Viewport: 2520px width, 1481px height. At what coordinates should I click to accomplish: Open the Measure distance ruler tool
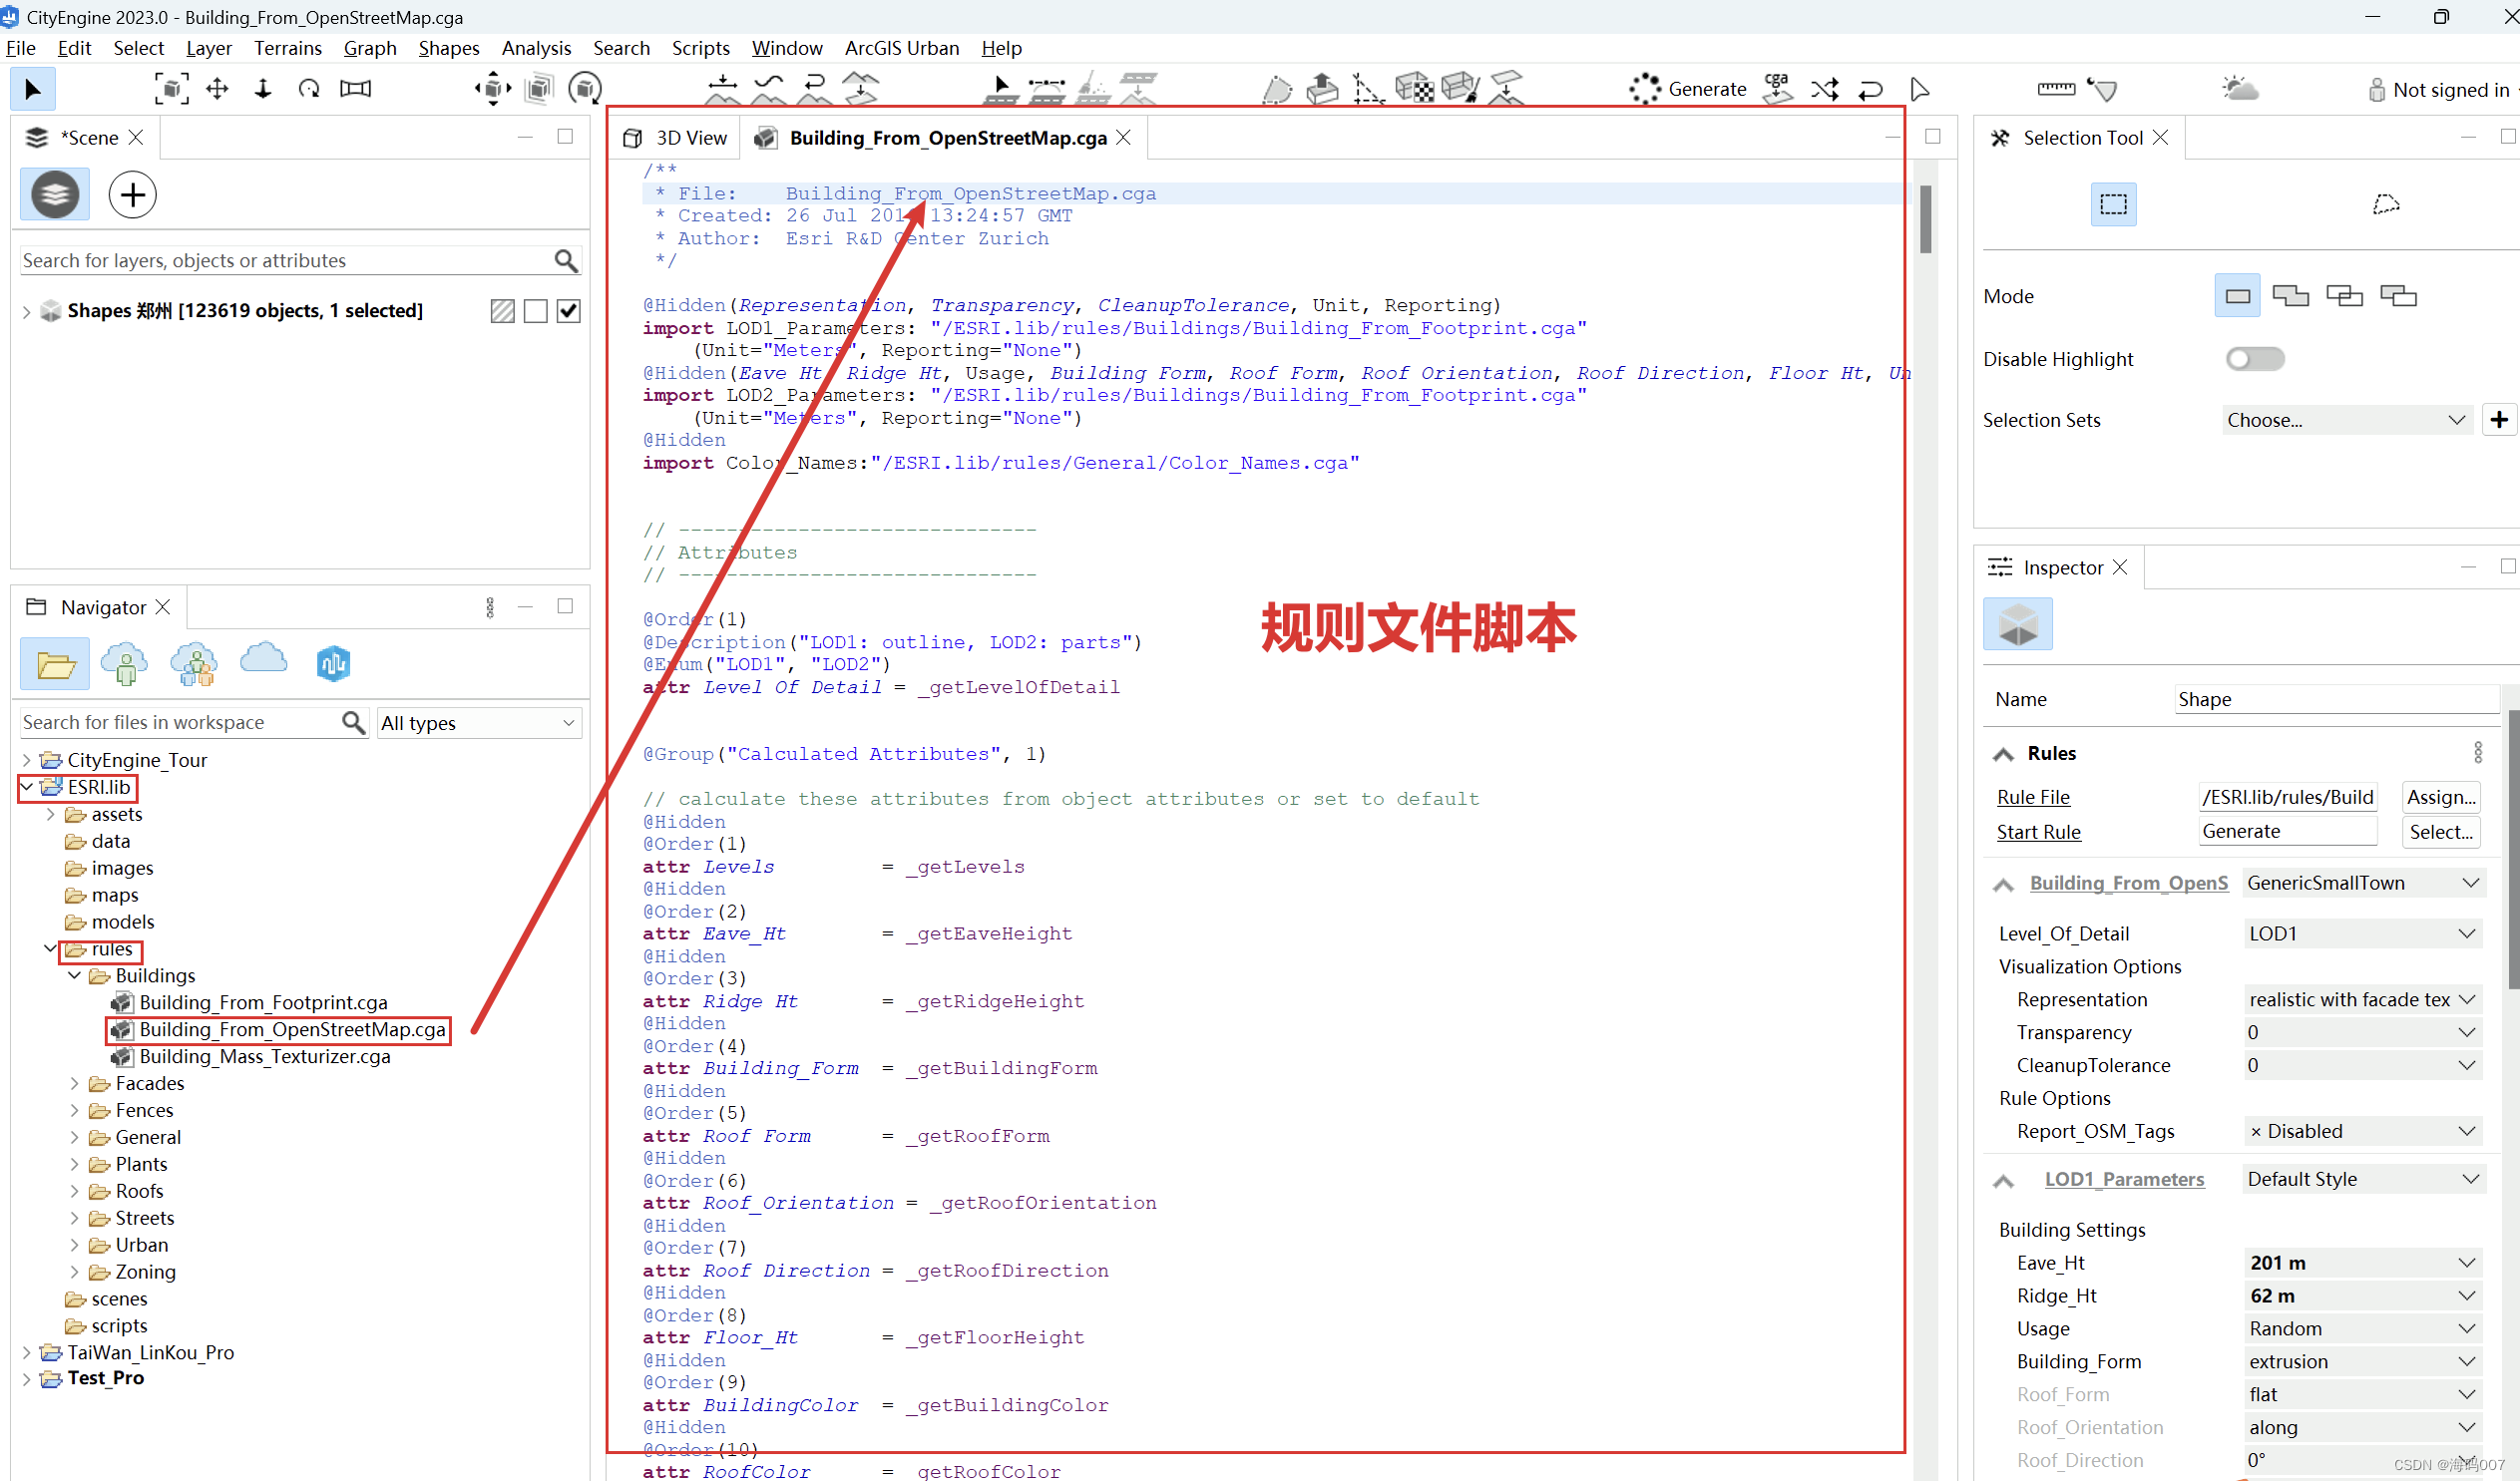coord(2056,89)
